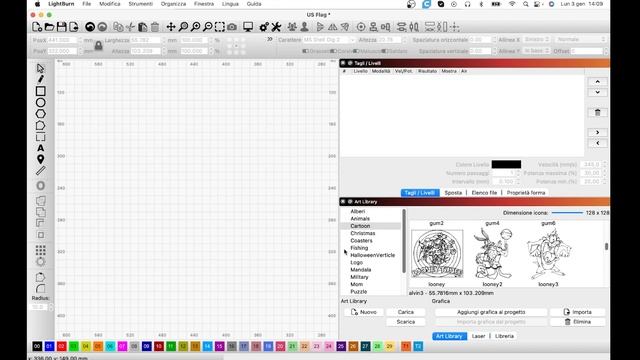This screenshot has width=640, height=360.
Task: Click the Pan/move view cross-arrows icon
Action: 171,27
